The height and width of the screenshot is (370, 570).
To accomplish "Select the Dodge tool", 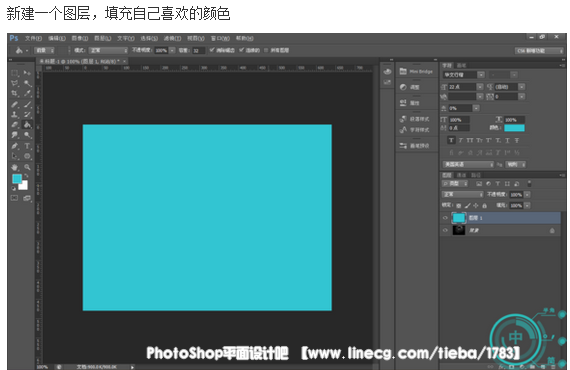I will click(27, 135).
